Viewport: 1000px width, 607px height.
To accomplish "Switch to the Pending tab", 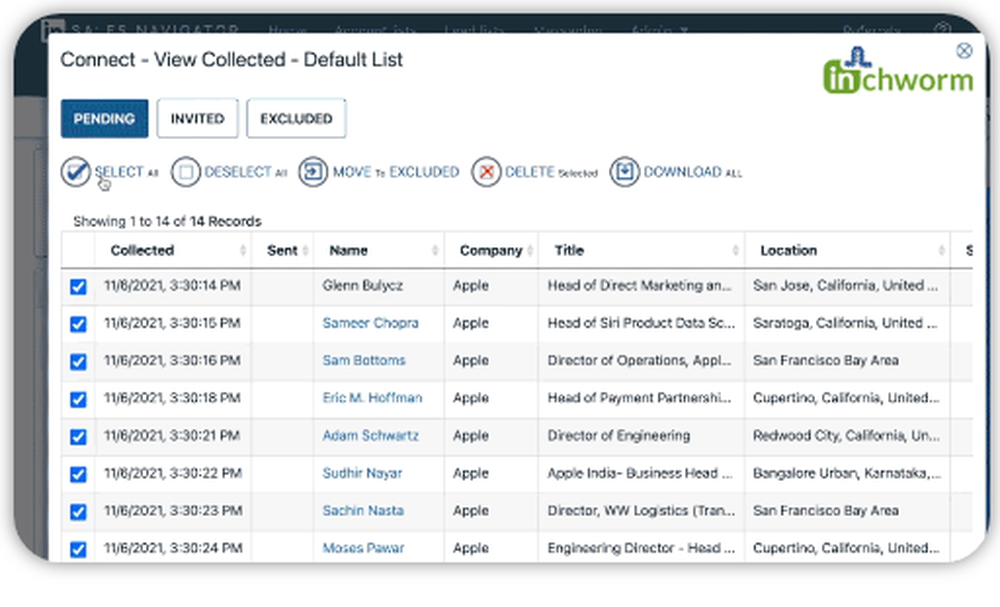I will coord(105,119).
